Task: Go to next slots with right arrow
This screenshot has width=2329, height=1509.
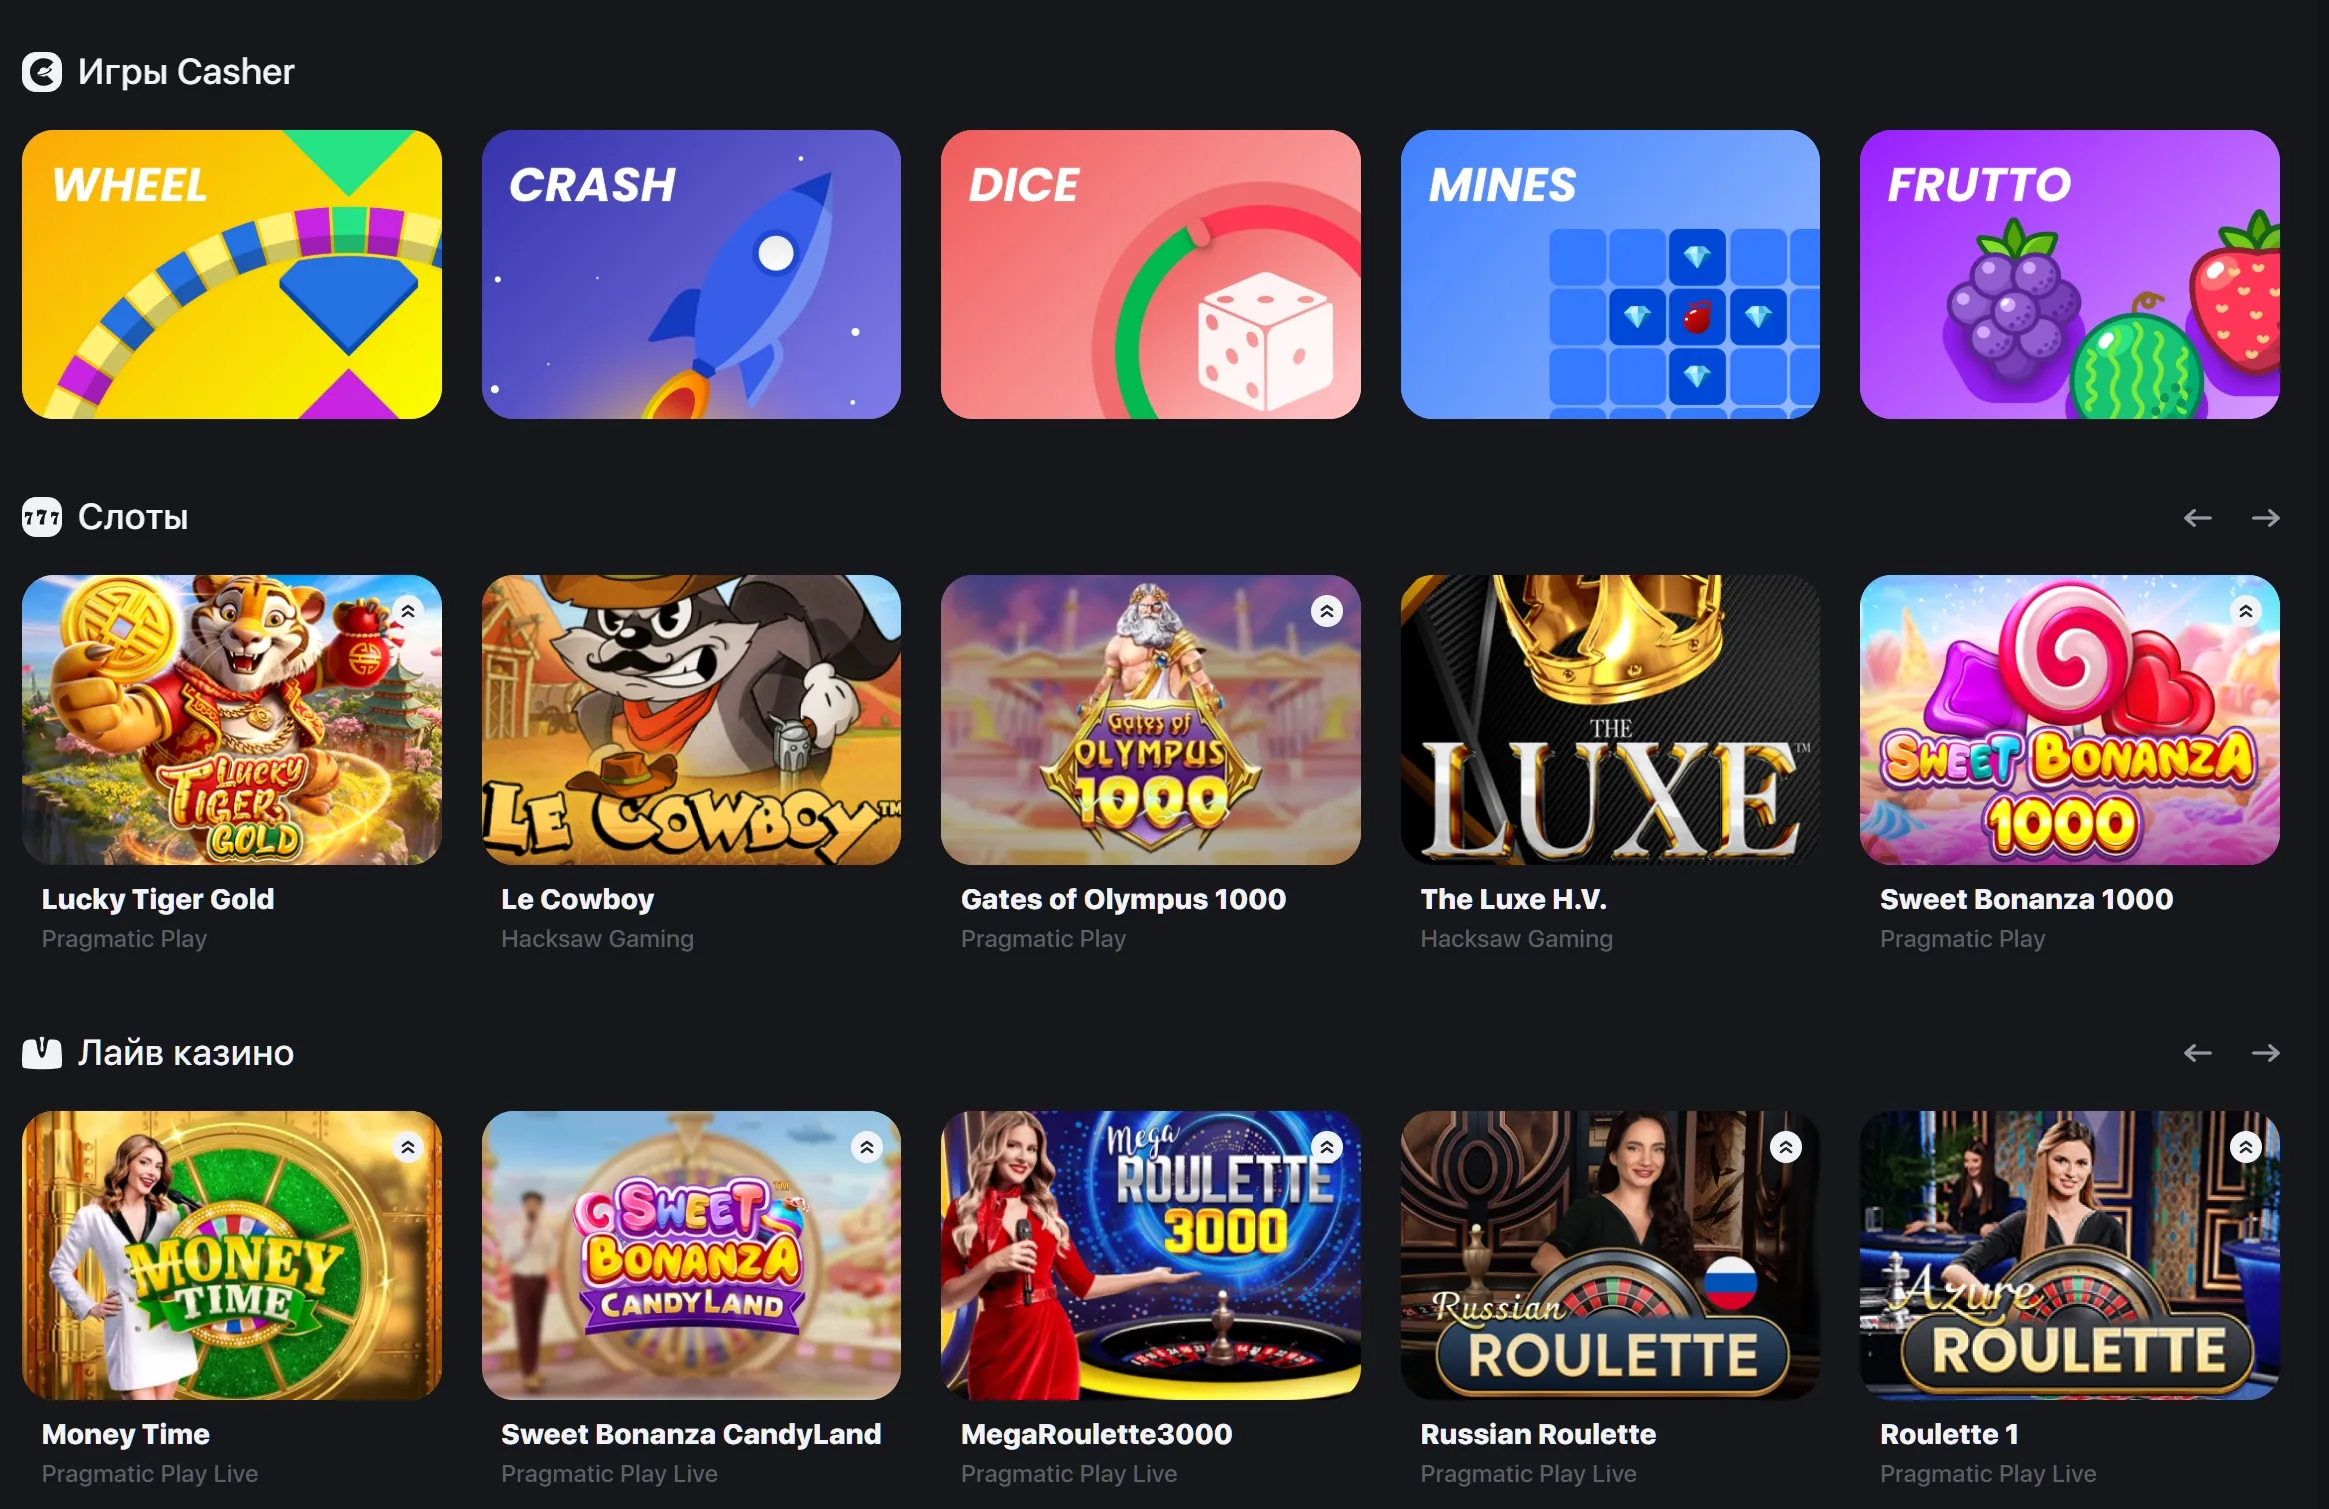Action: click(2265, 517)
